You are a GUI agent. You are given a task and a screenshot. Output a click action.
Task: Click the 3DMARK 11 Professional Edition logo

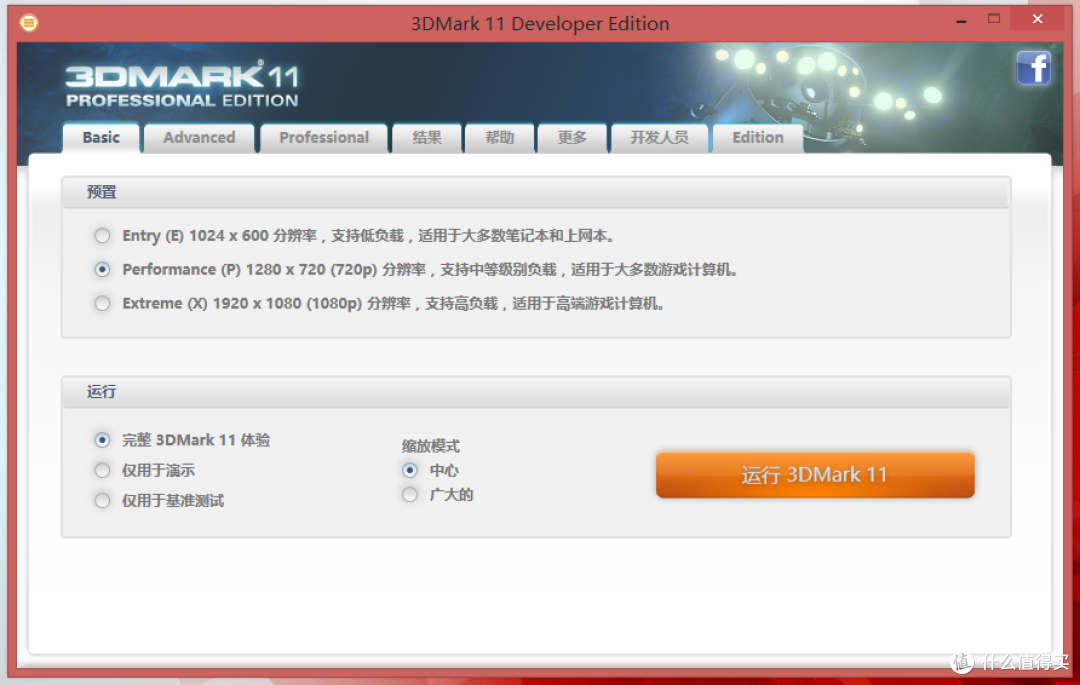click(x=183, y=84)
